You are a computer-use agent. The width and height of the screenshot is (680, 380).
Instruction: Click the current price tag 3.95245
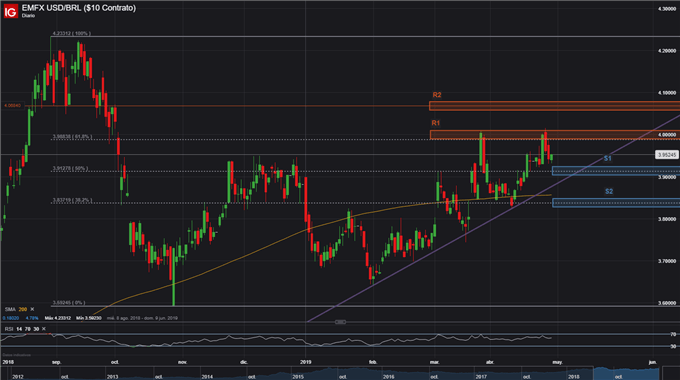[x=667, y=155]
